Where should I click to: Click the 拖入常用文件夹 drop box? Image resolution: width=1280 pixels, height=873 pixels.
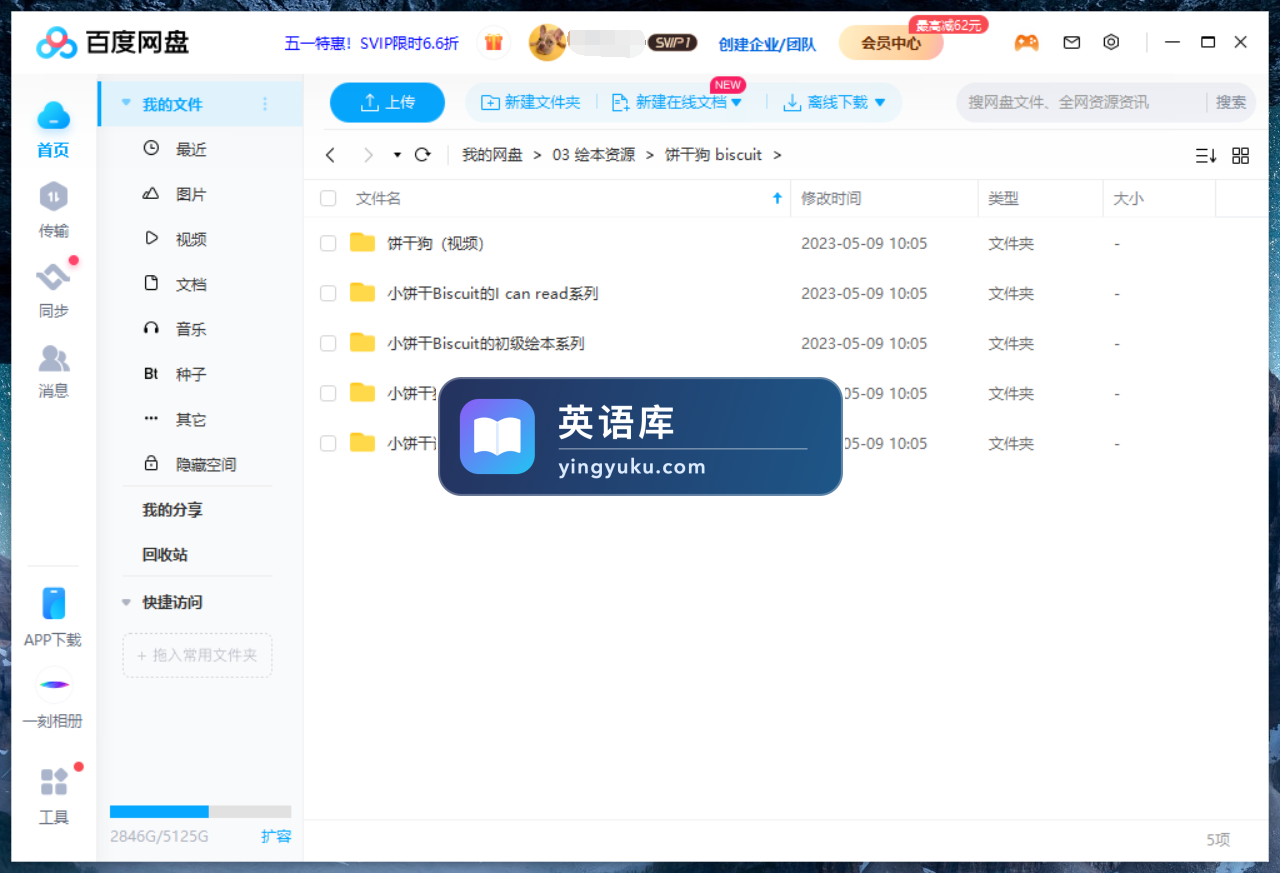(197, 655)
